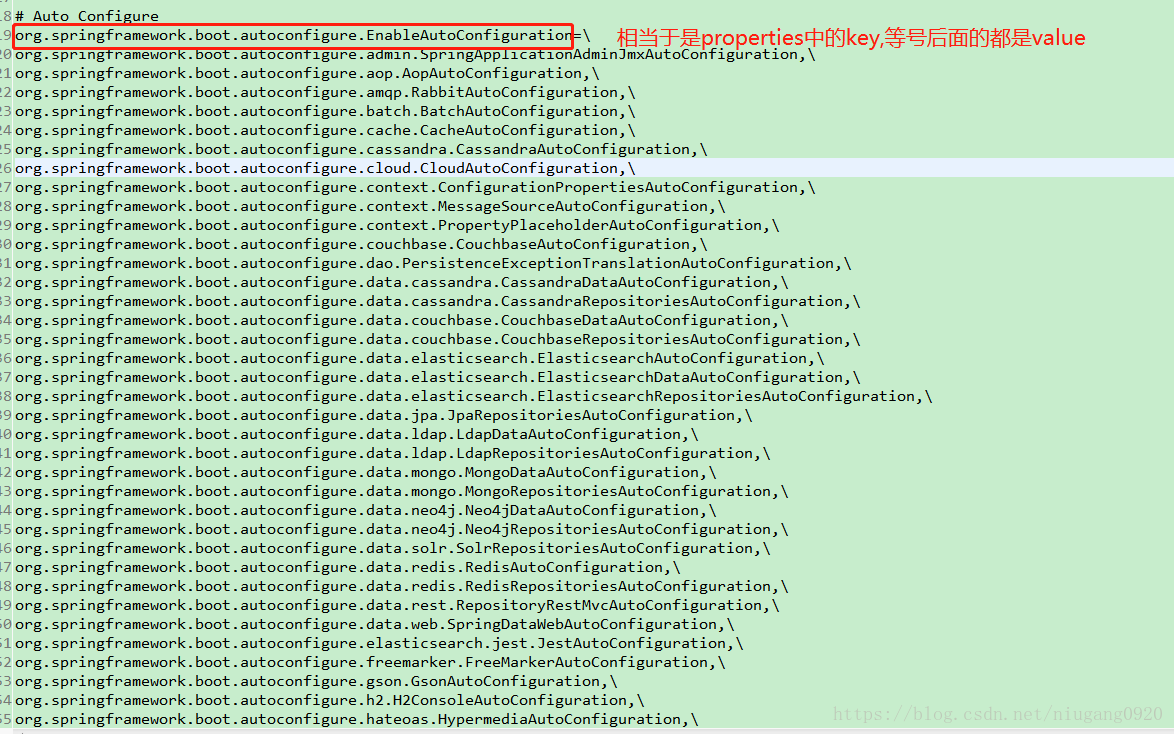Click the couchbase.CouchbaseAutoConfiguration line
This screenshot has height=734, width=1174.
point(361,244)
